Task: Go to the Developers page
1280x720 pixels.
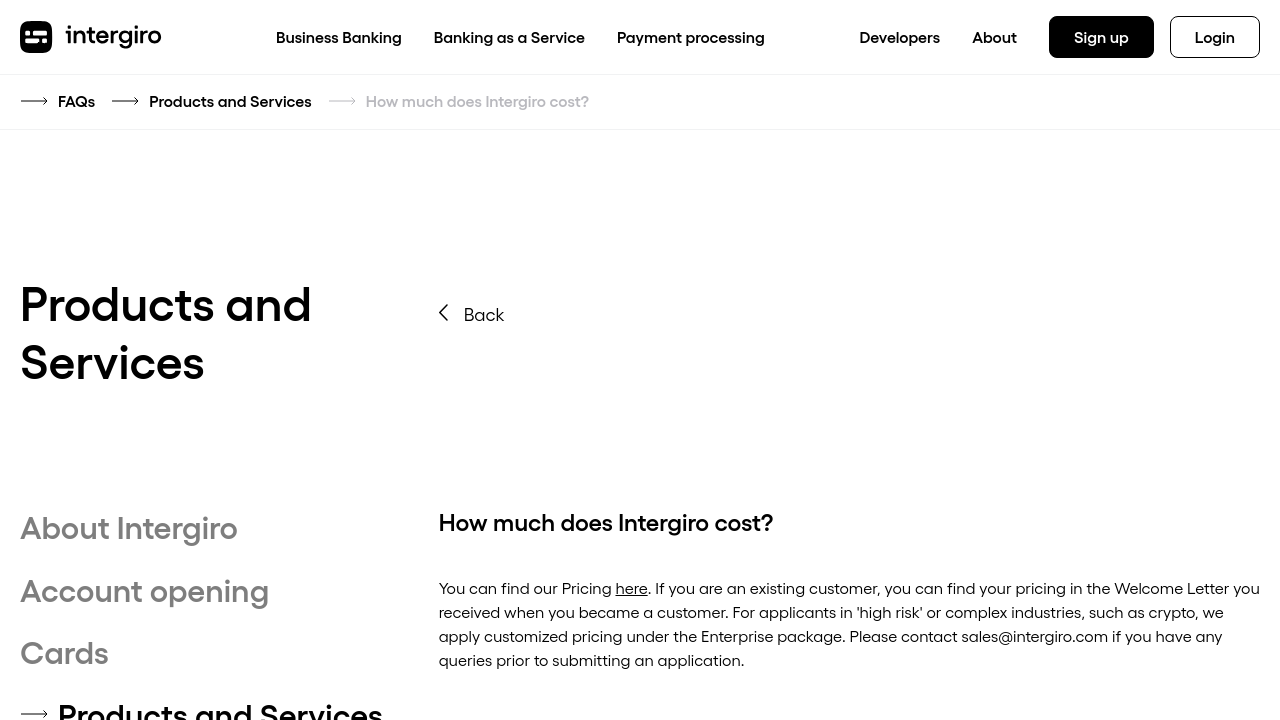Action: click(899, 37)
